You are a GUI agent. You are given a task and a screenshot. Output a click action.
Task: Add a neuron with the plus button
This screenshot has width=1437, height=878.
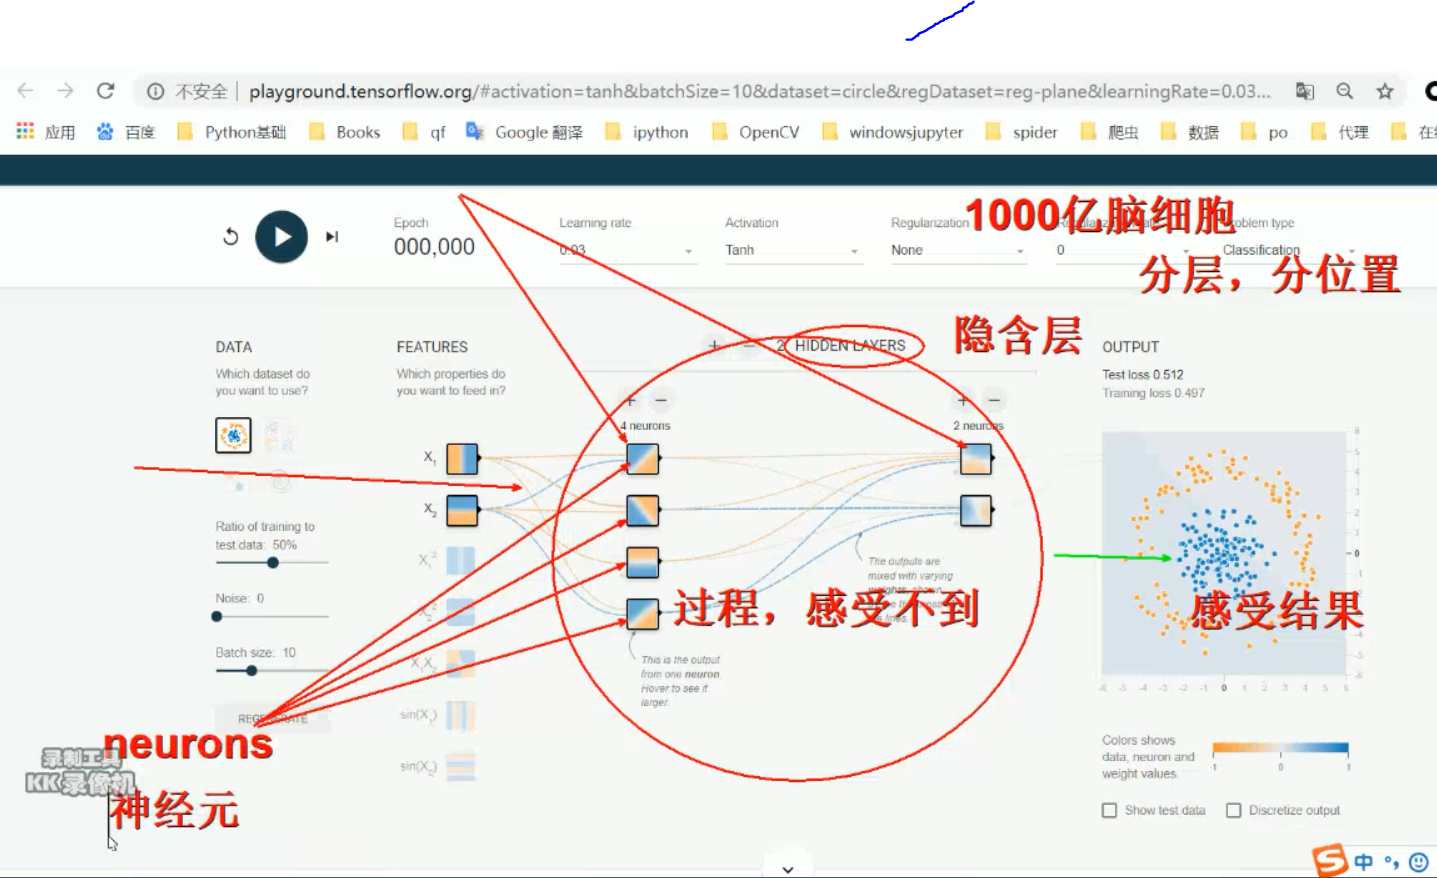click(x=631, y=399)
